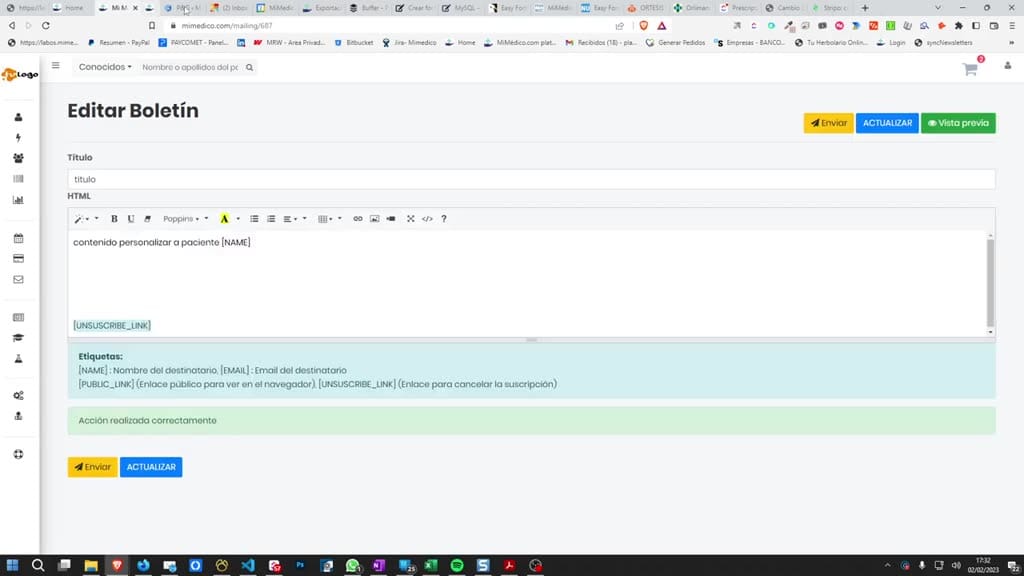Click the bottom ACTUALIZAR button
Viewport: 1024px width, 576px height.
tap(151, 467)
